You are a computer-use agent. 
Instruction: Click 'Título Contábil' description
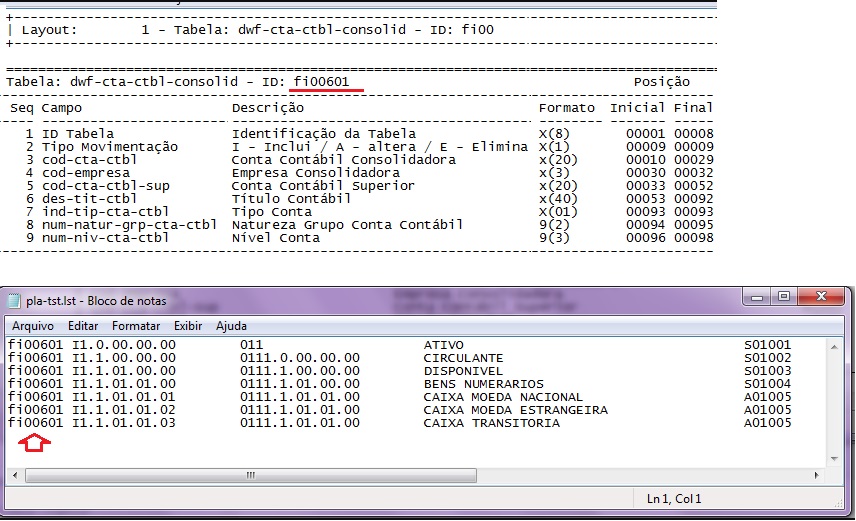[x=292, y=199]
